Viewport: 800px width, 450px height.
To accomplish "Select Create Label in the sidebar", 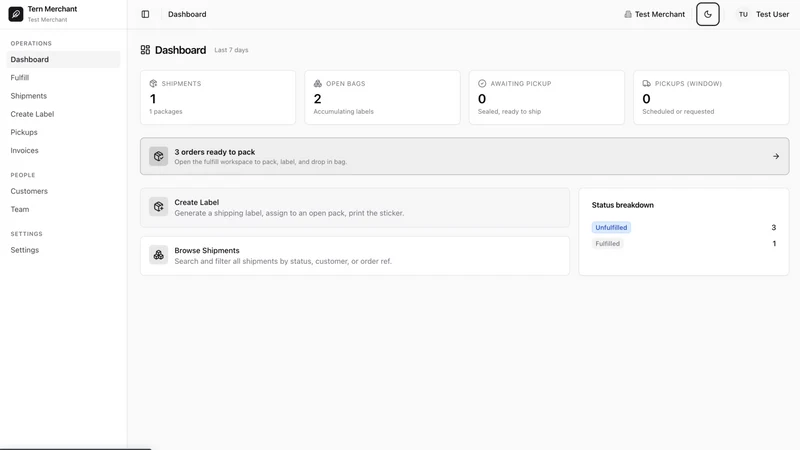I will pyautogui.click(x=63, y=114).
